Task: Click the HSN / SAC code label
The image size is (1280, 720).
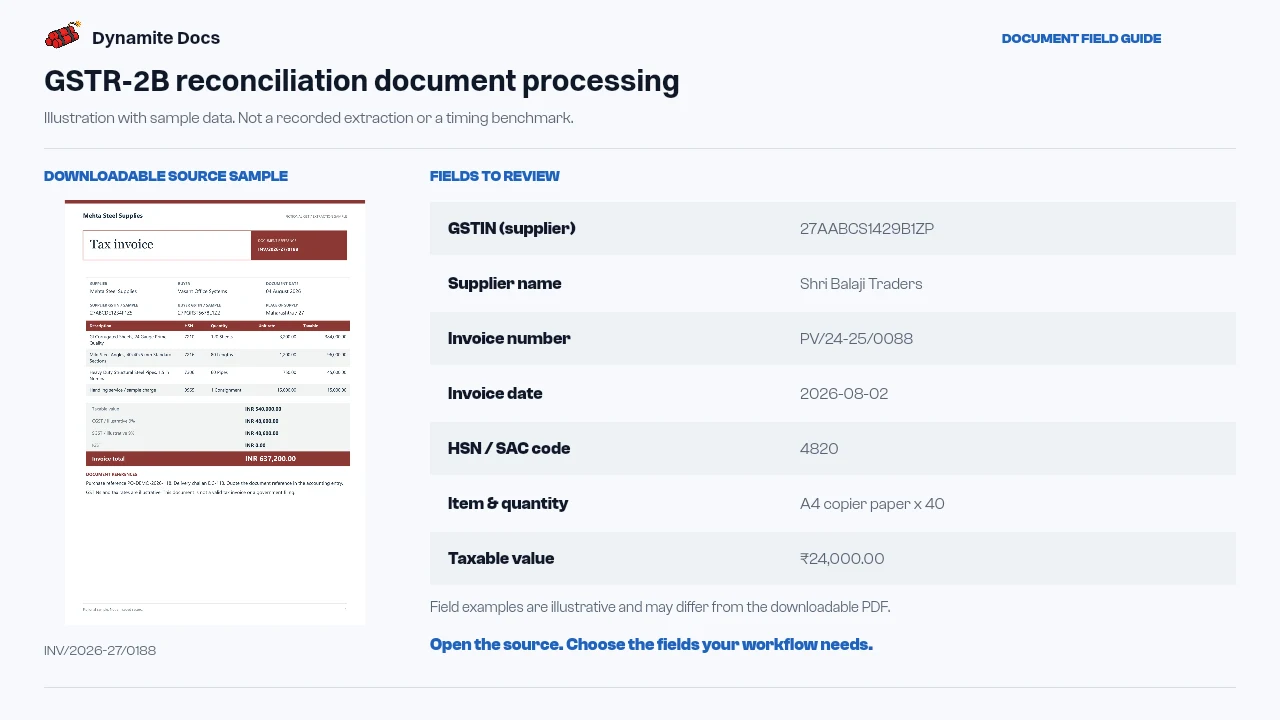Action: point(509,448)
